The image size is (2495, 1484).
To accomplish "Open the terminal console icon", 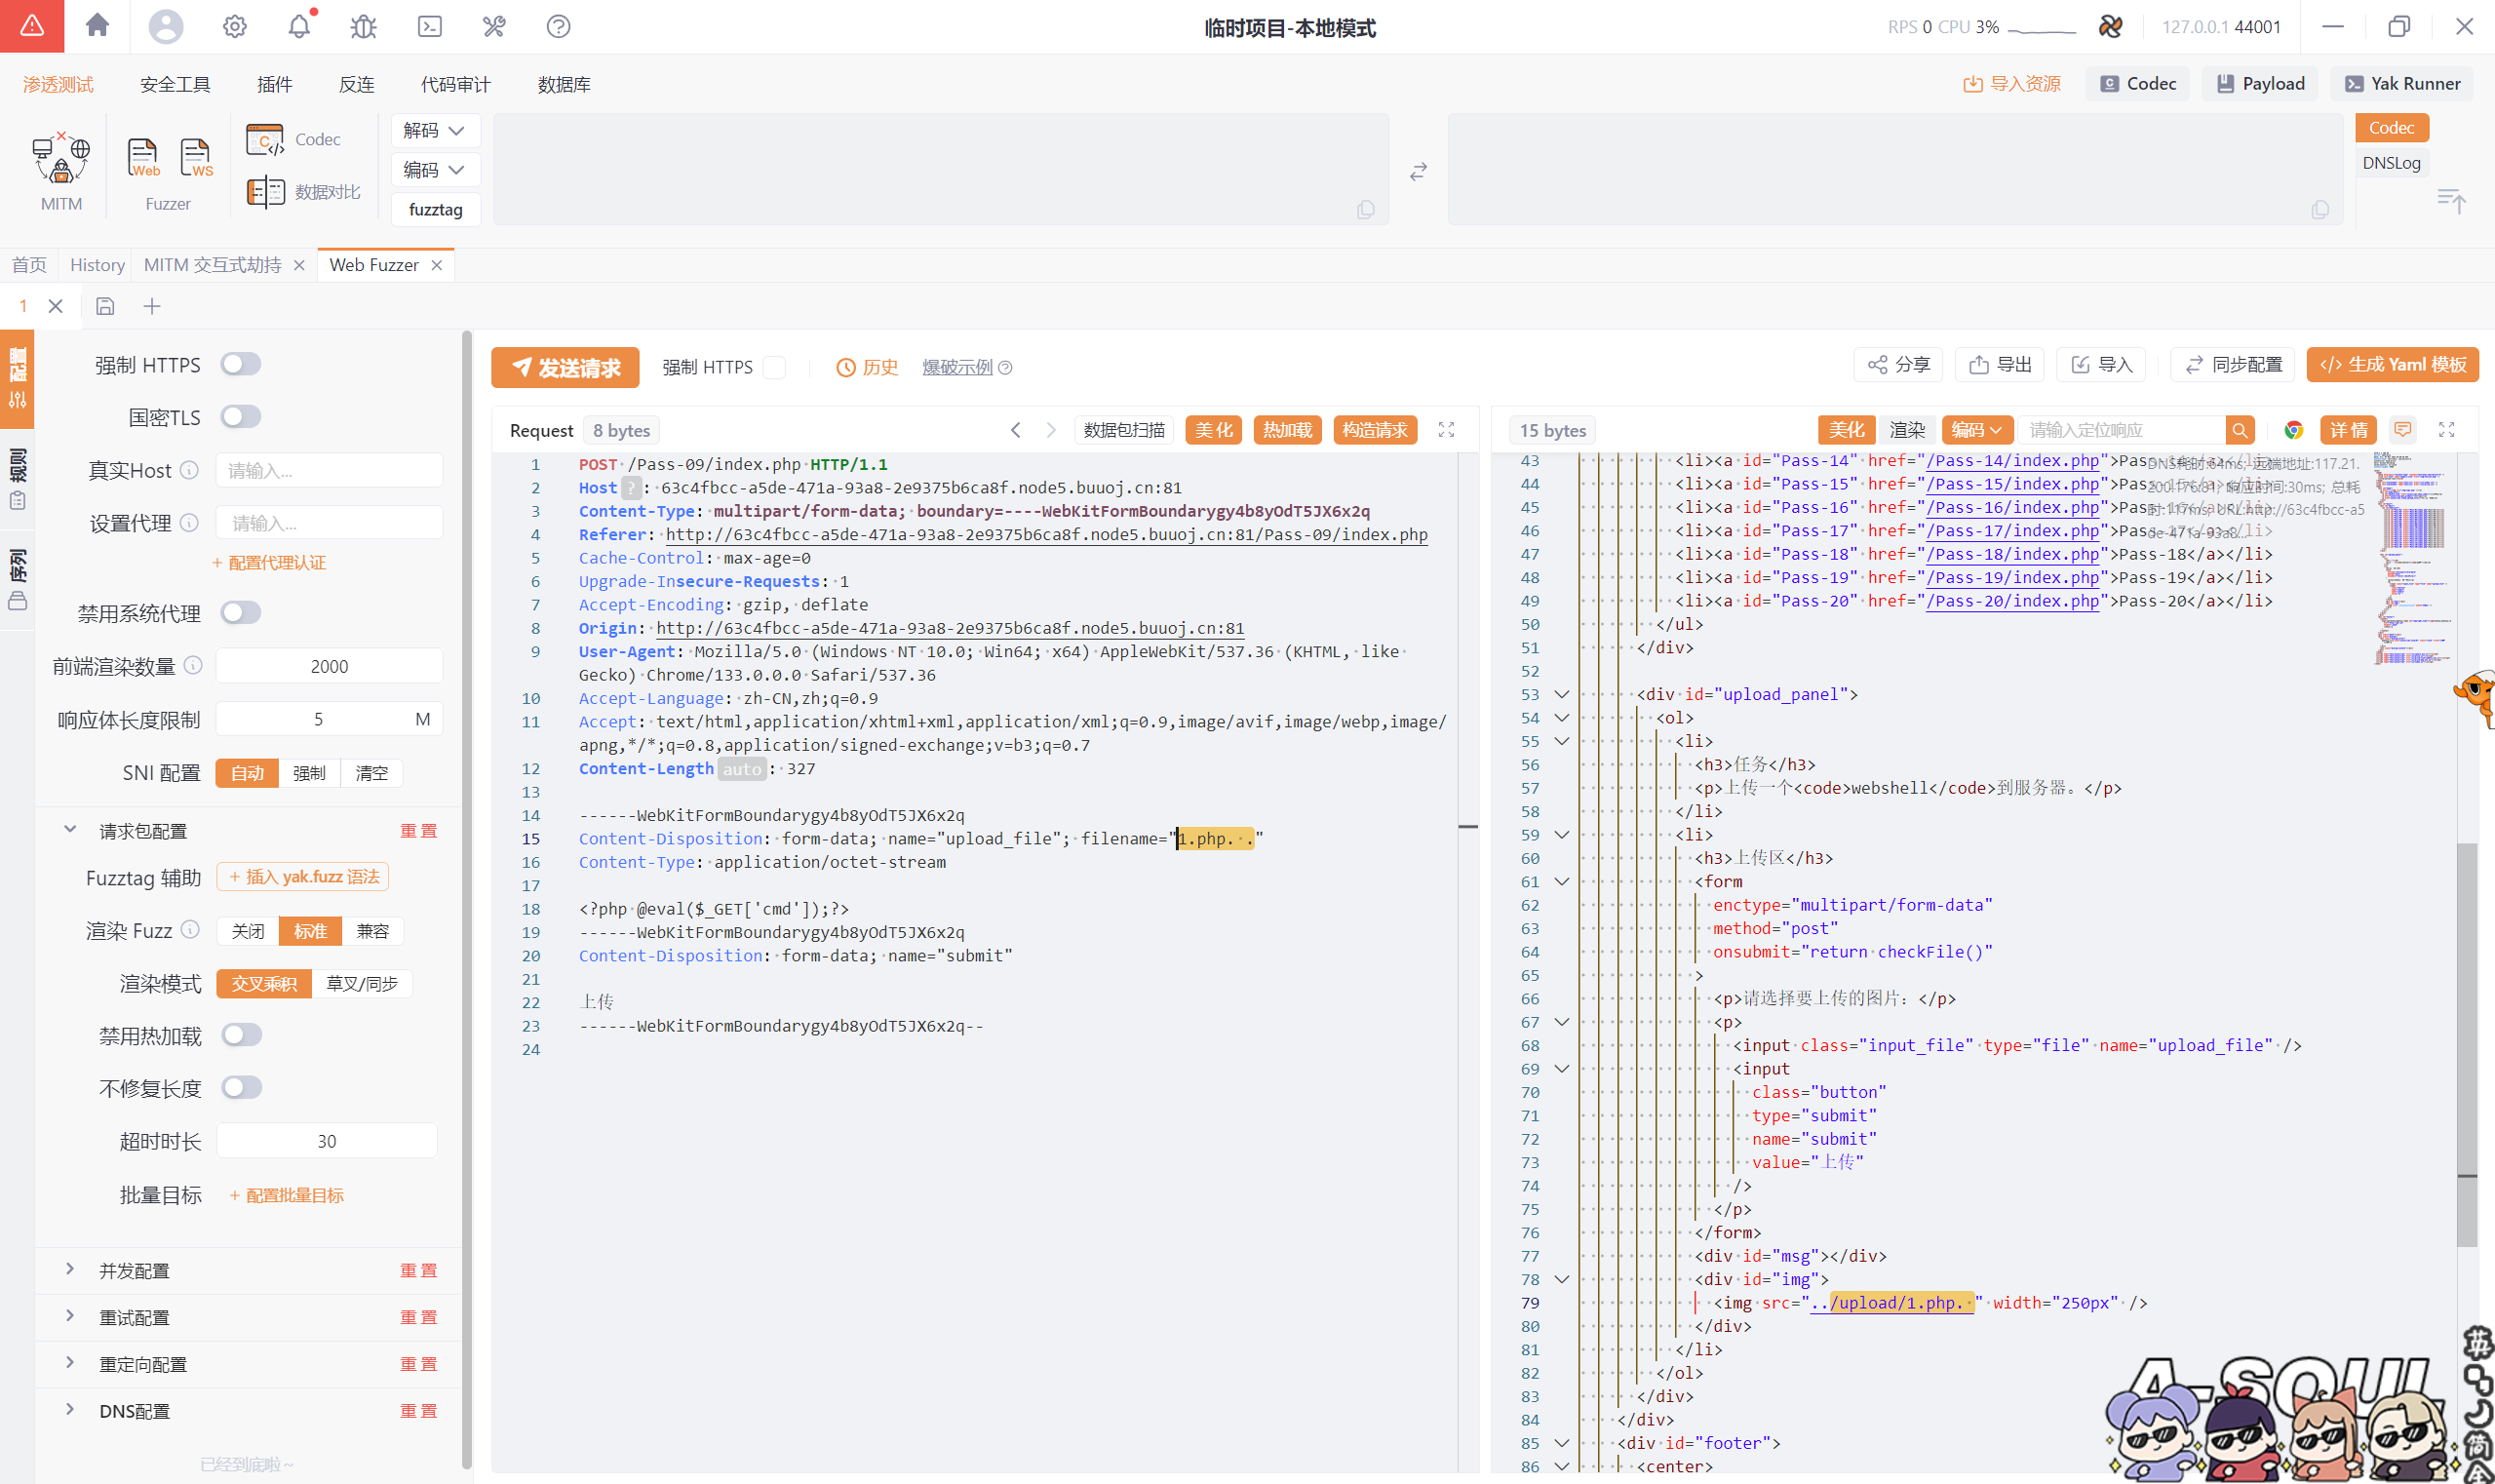I will click(x=429, y=26).
